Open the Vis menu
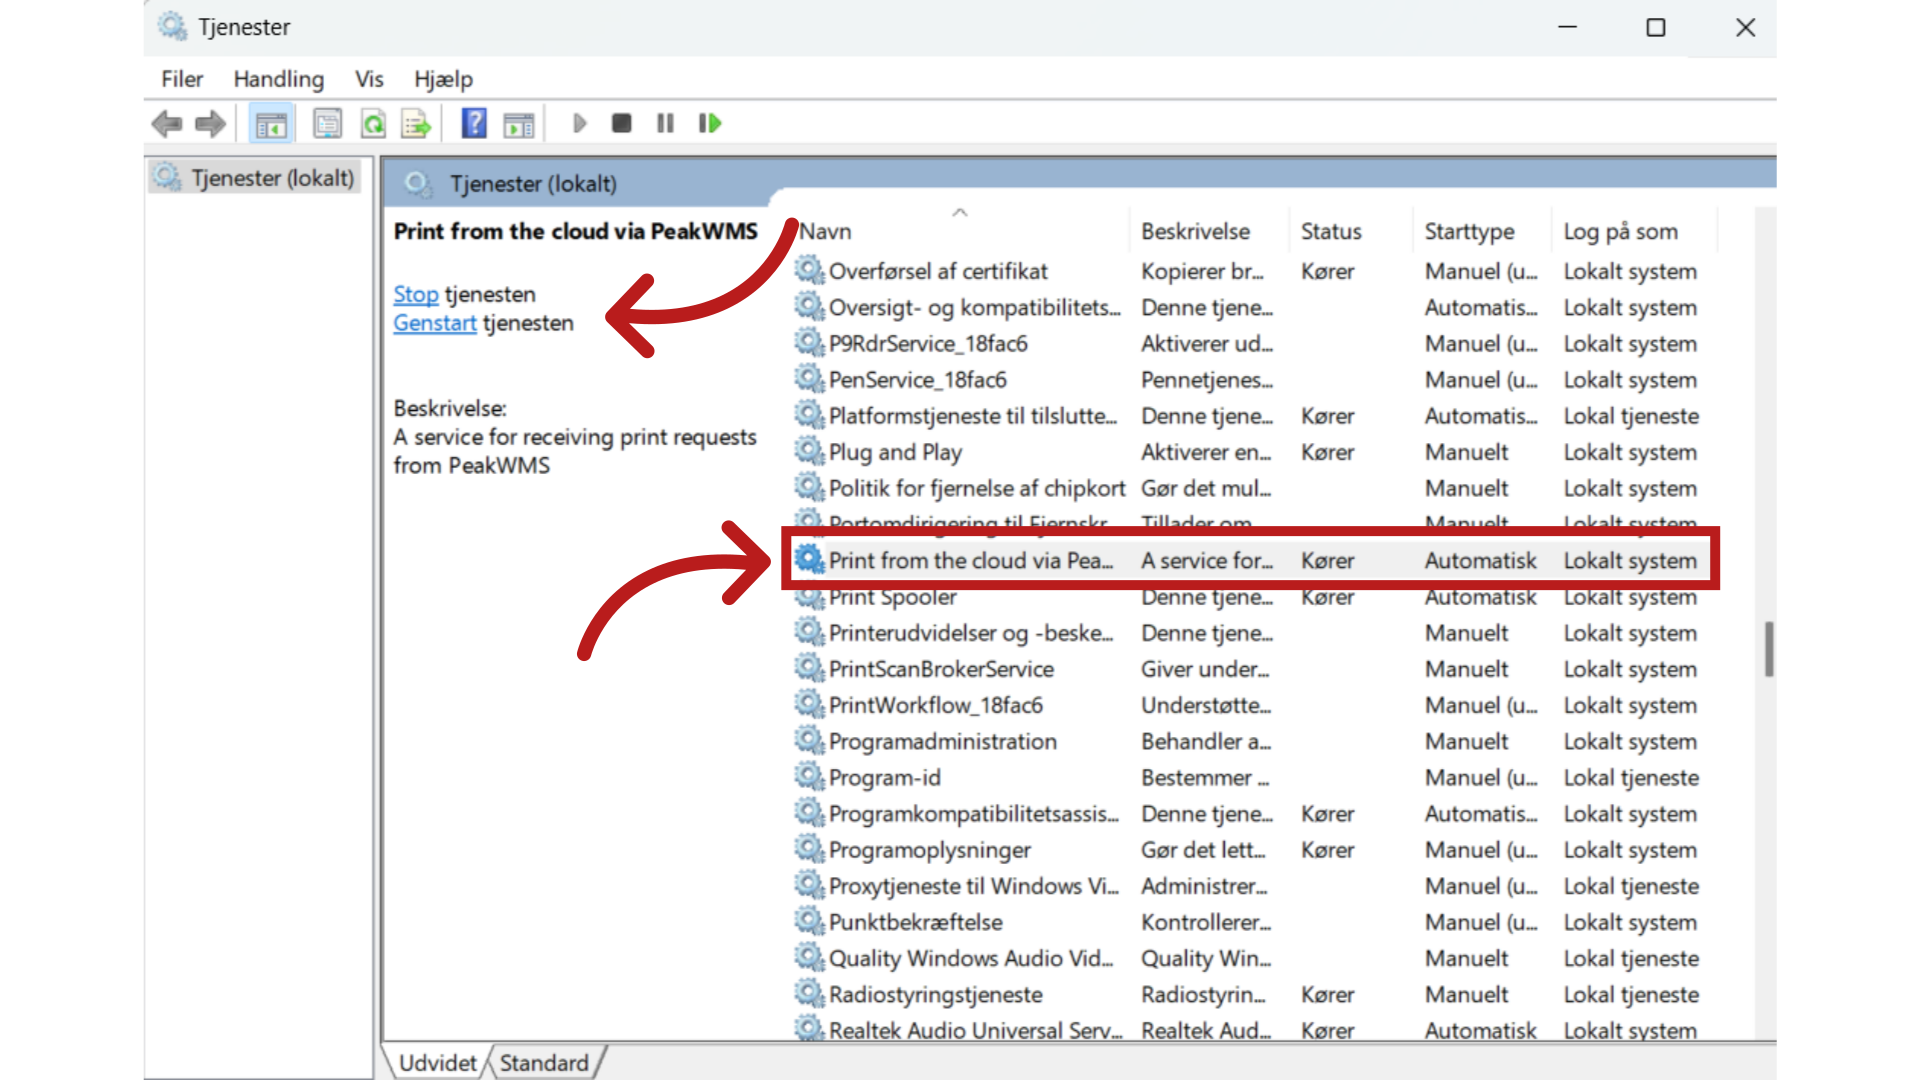 click(x=369, y=79)
